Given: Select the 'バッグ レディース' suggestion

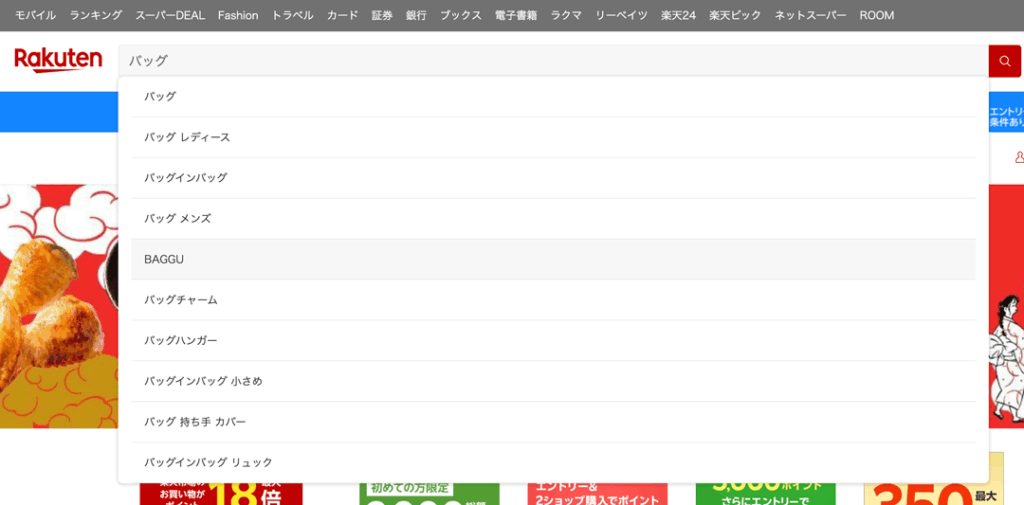Looking at the screenshot, I should (x=187, y=137).
